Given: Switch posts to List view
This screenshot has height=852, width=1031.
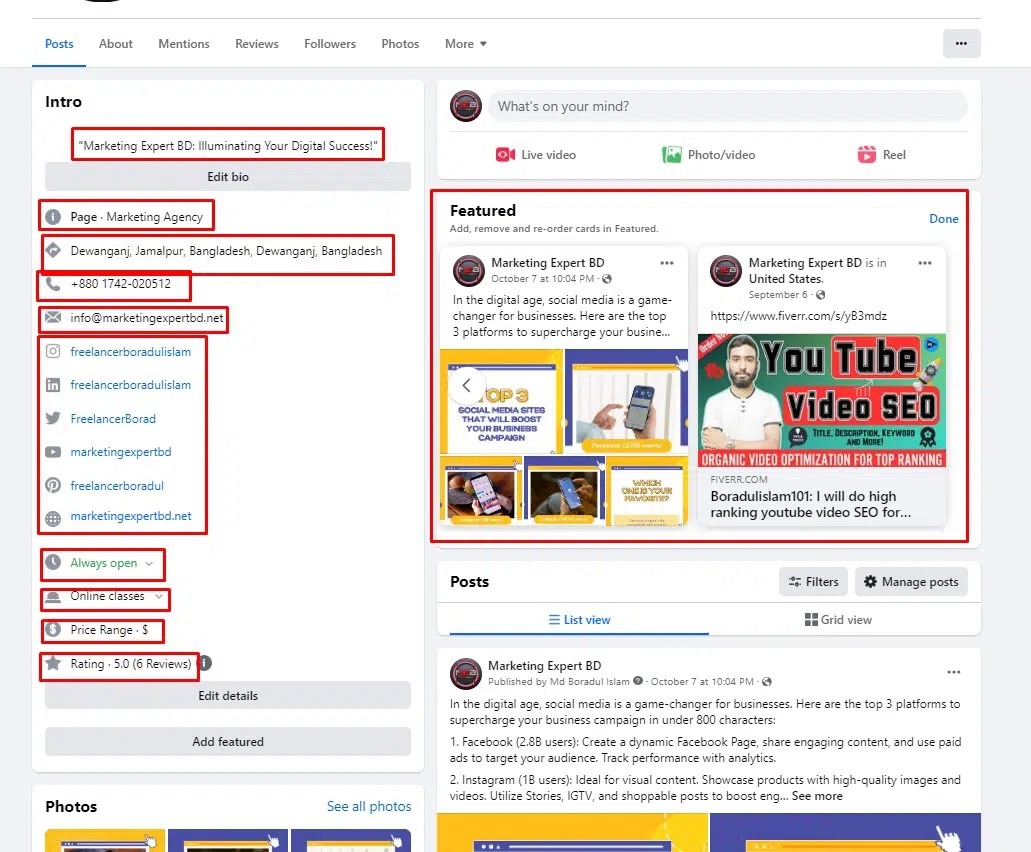Looking at the screenshot, I should click(x=579, y=620).
